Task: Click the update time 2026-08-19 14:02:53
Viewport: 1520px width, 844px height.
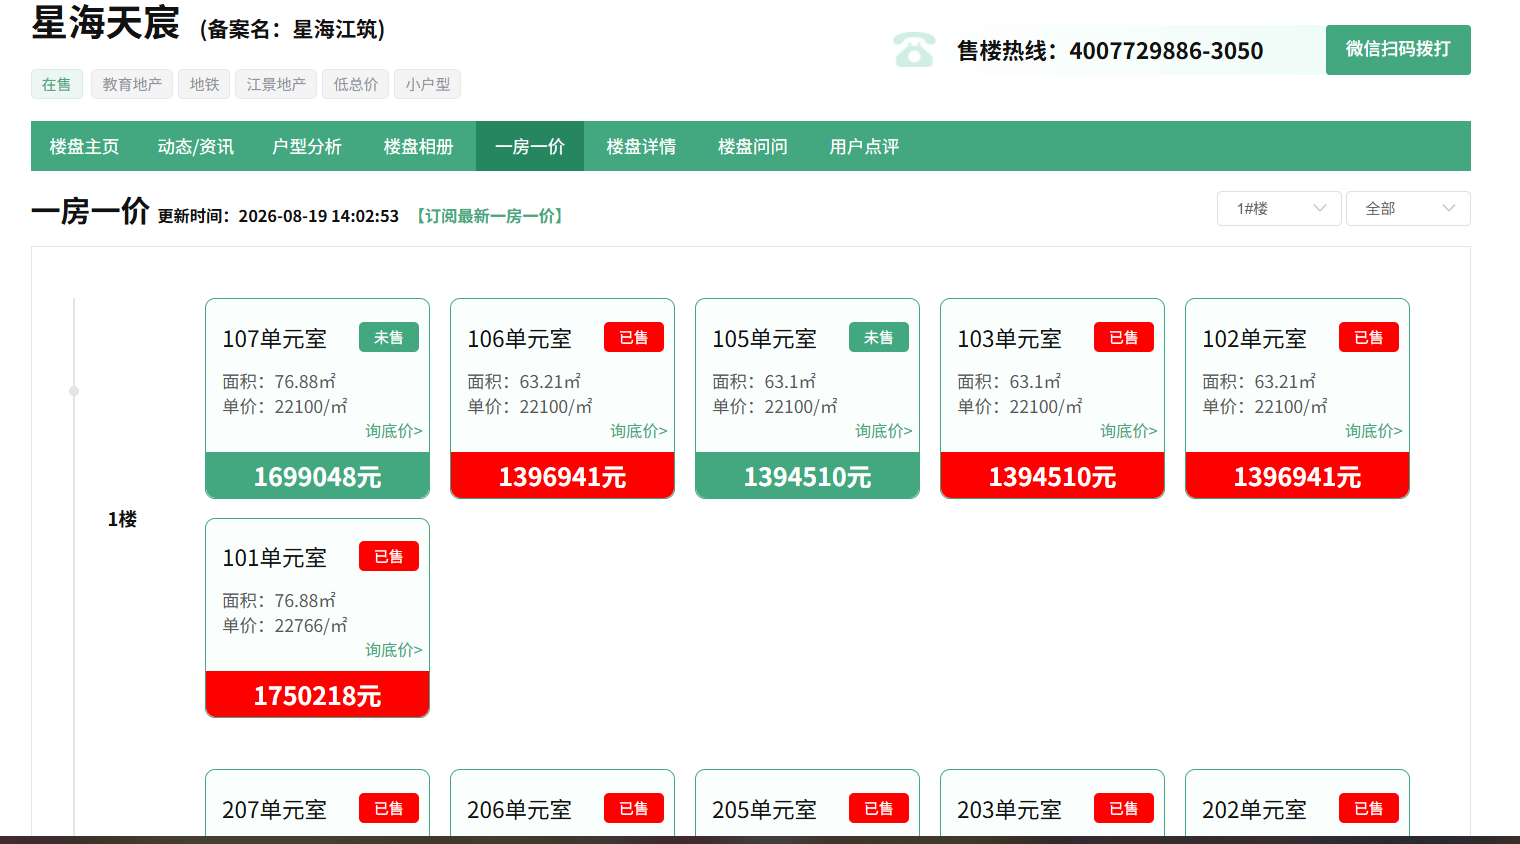Action: (x=319, y=216)
